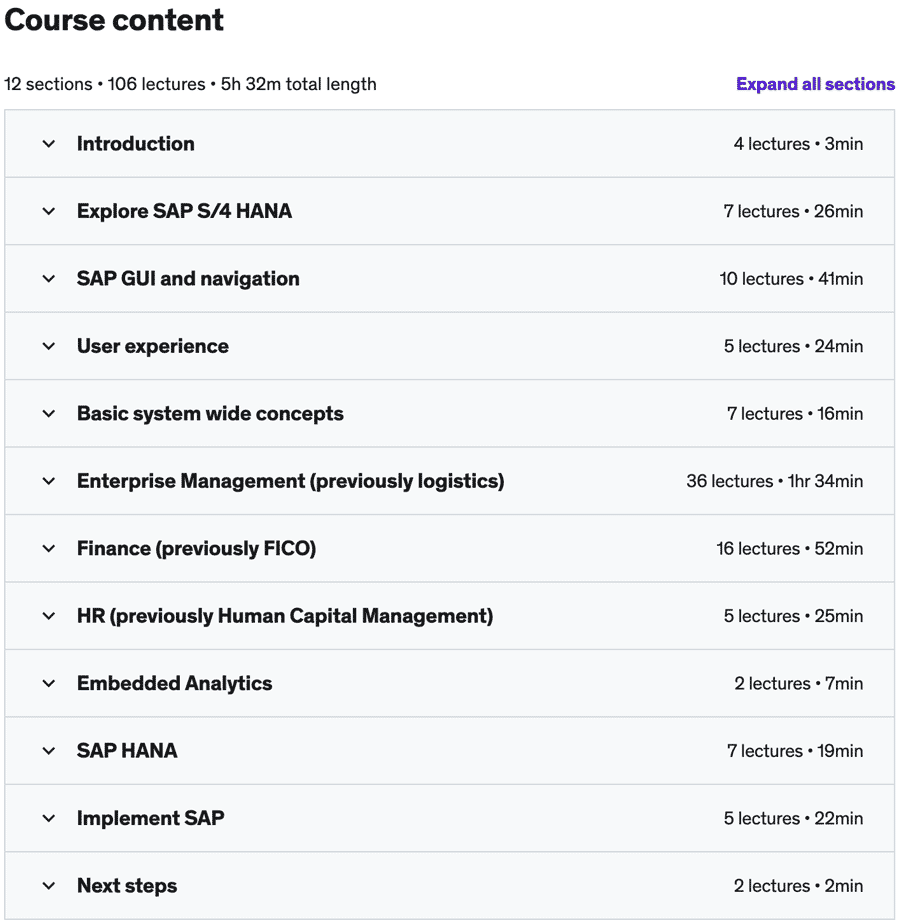The width and height of the screenshot is (900, 924).
Task: Open Enterprise Management (previously logistics) title
Action: click(290, 481)
